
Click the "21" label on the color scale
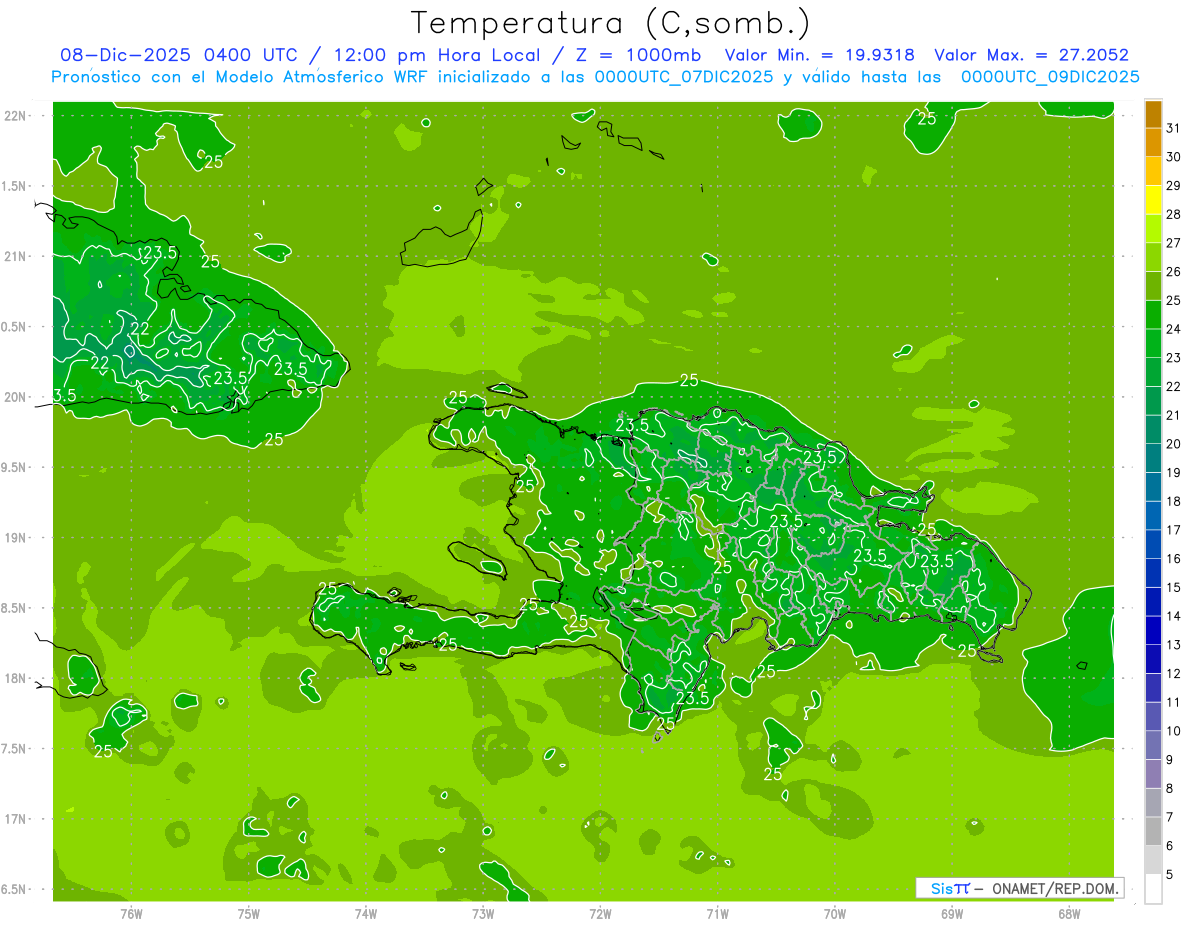[x=1174, y=415]
